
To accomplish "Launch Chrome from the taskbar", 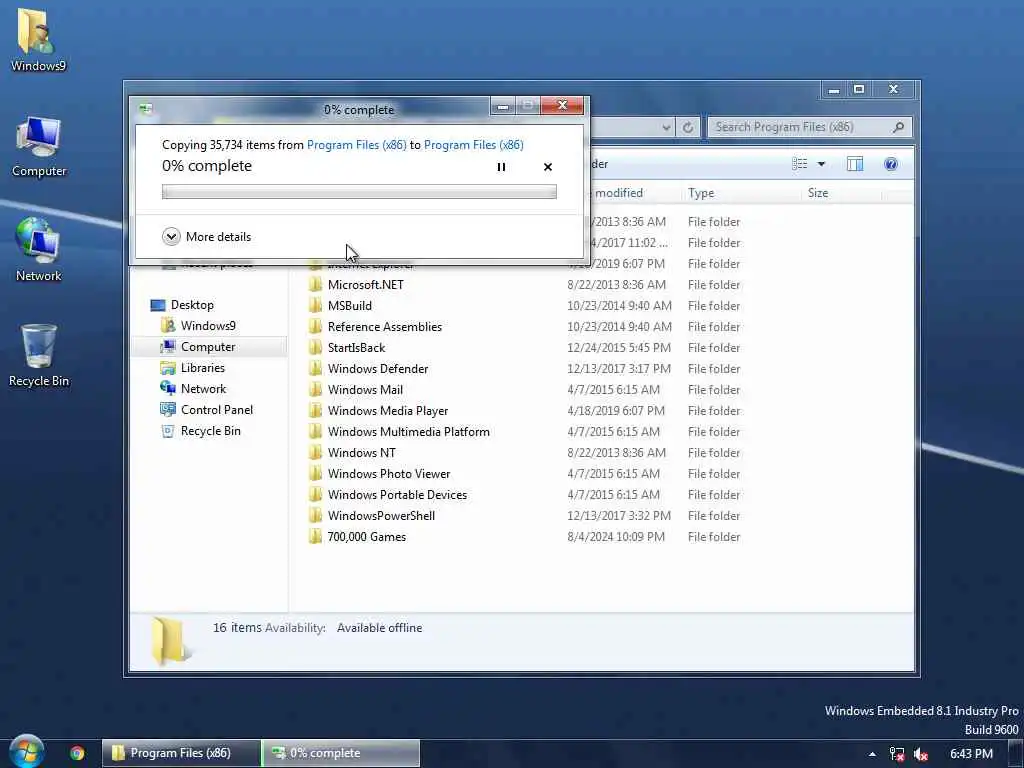I will coord(77,753).
